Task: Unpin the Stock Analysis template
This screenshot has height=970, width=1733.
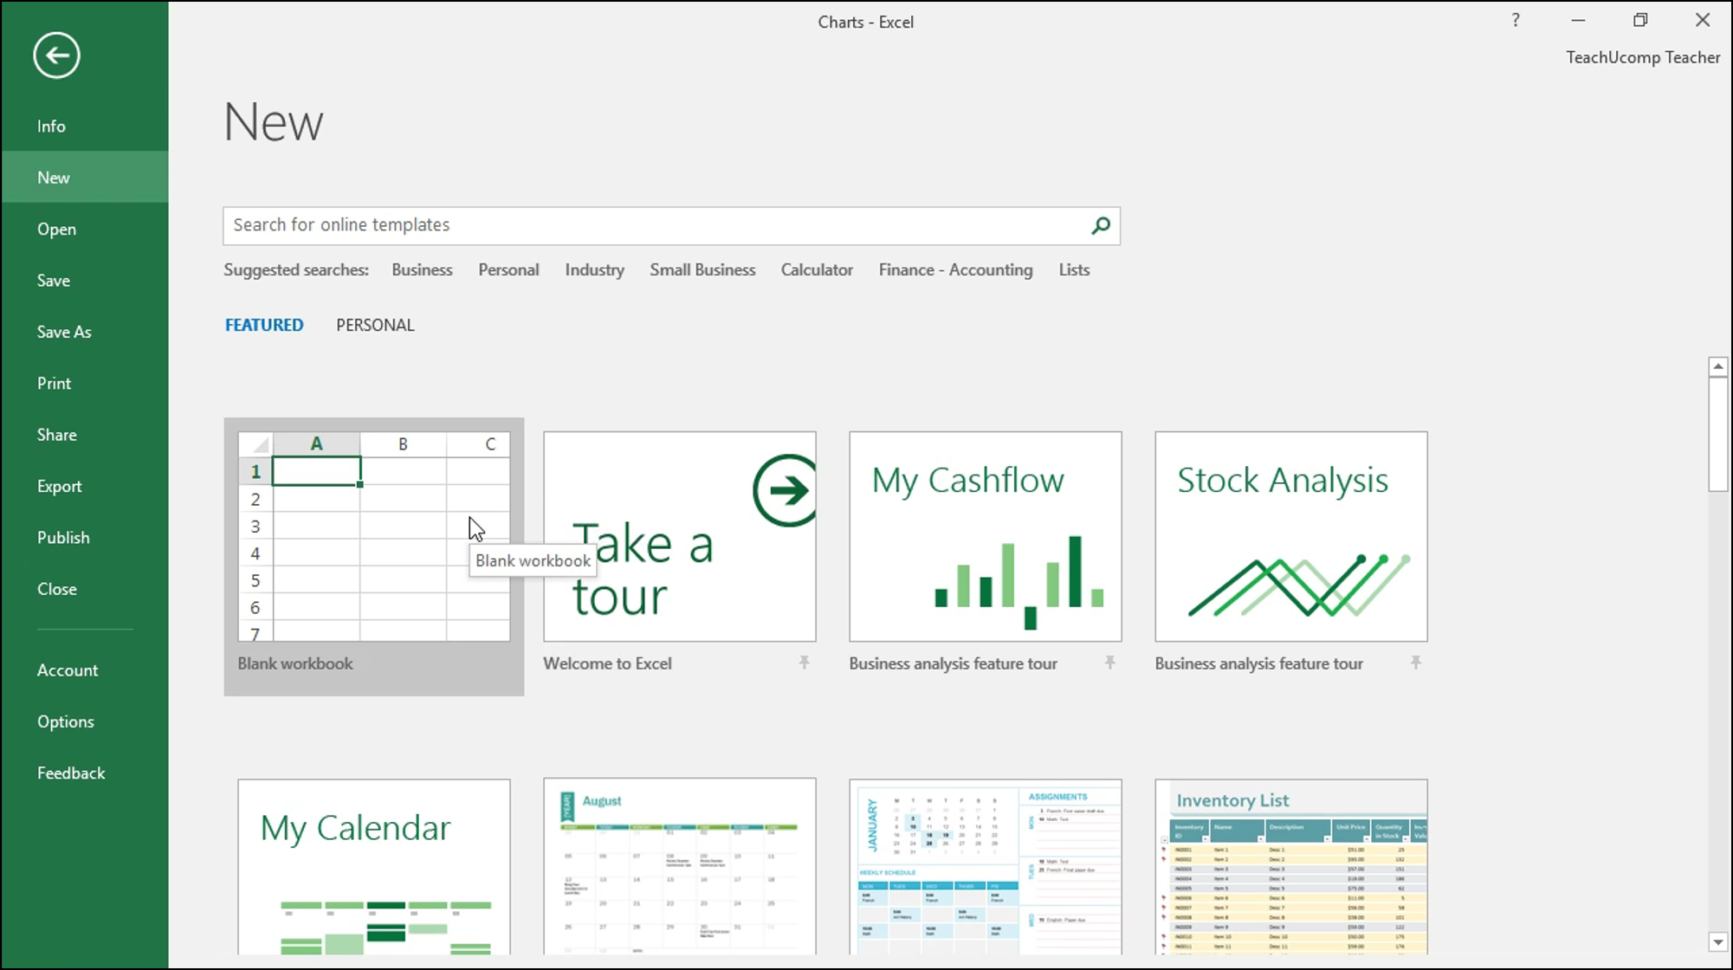Action: [1417, 663]
